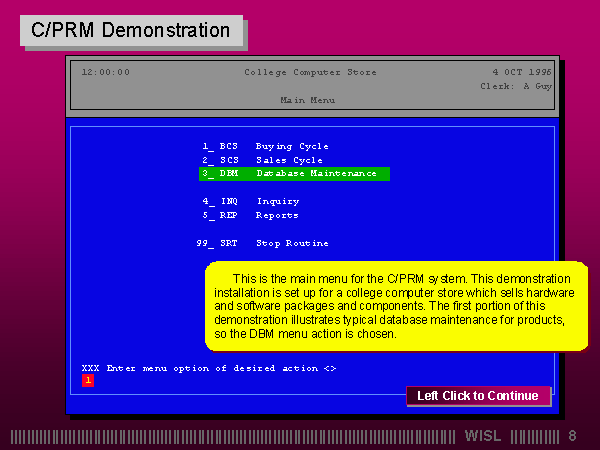Screen dimensions: 600x450
Task: Click the short striped bar right of WISL
Action: point(536,436)
